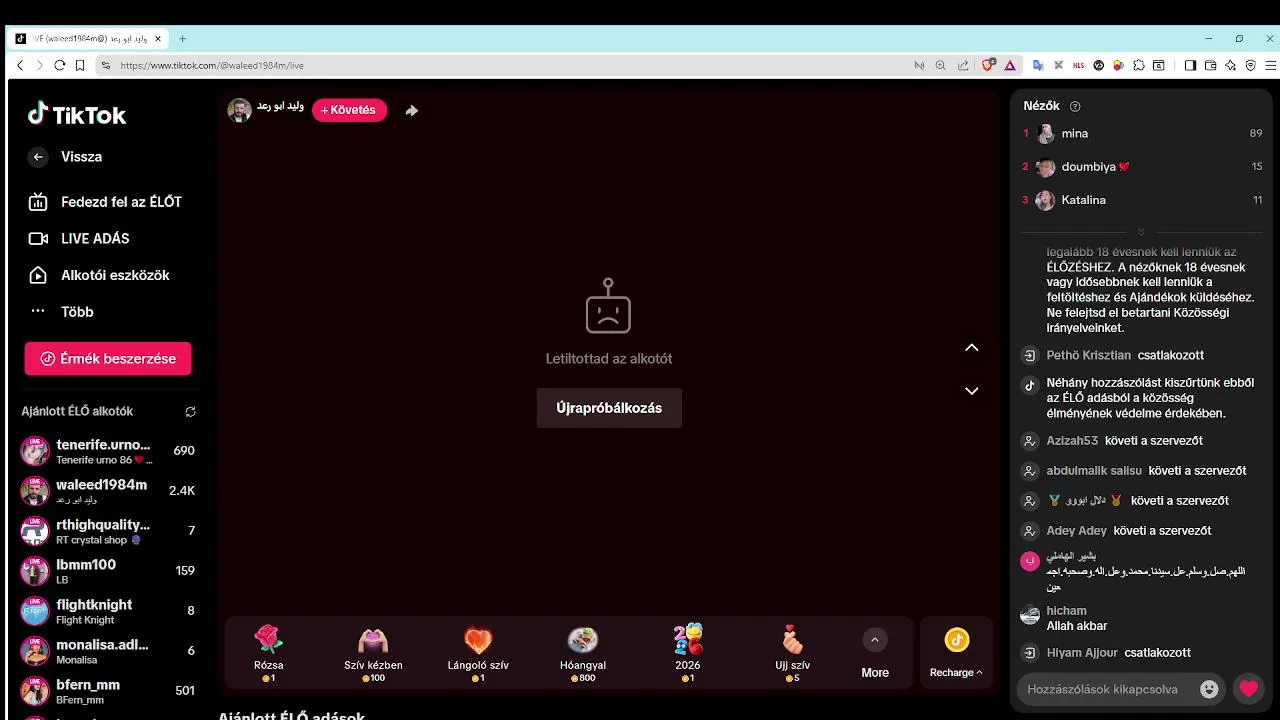Open Fedezd fel az ÉLŐT
The image size is (1280, 720).
[x=105, y=202]
